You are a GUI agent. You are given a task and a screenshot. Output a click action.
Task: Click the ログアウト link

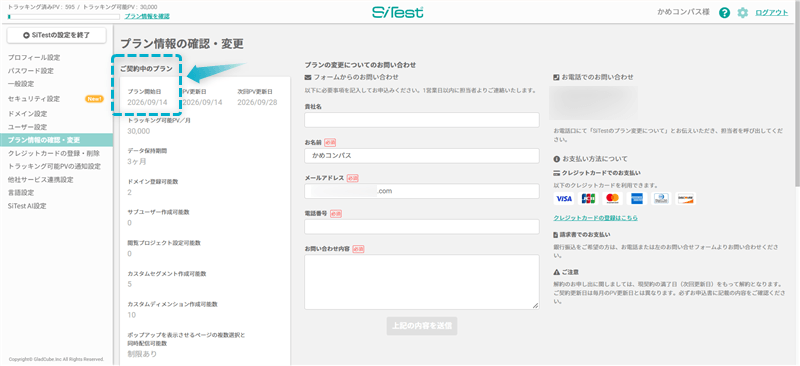771,13
